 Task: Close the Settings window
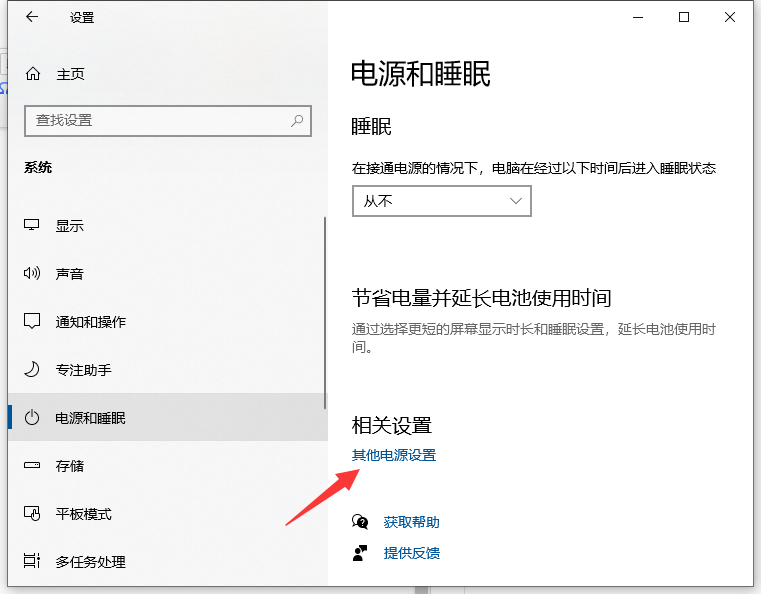click(x=730, y=17)
